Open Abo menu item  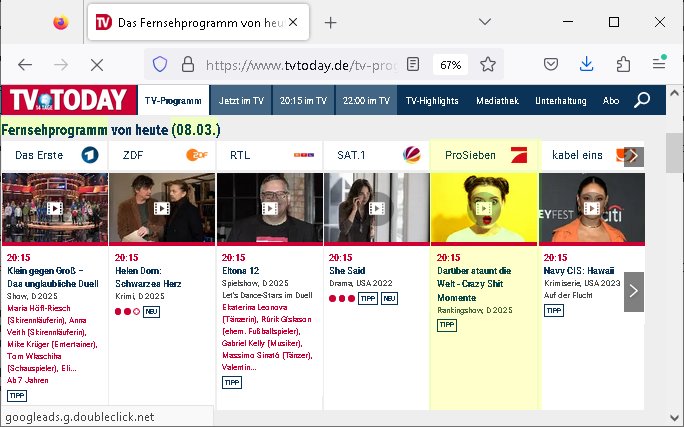coord(611,101)
